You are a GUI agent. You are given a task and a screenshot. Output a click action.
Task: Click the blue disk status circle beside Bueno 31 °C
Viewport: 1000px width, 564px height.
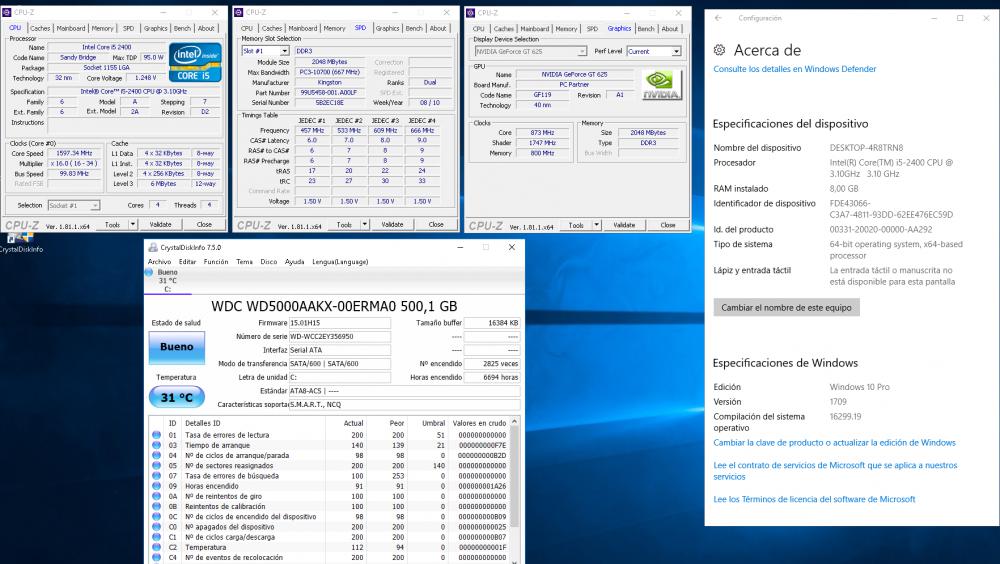pyautogui.click(x=149, y=272)
